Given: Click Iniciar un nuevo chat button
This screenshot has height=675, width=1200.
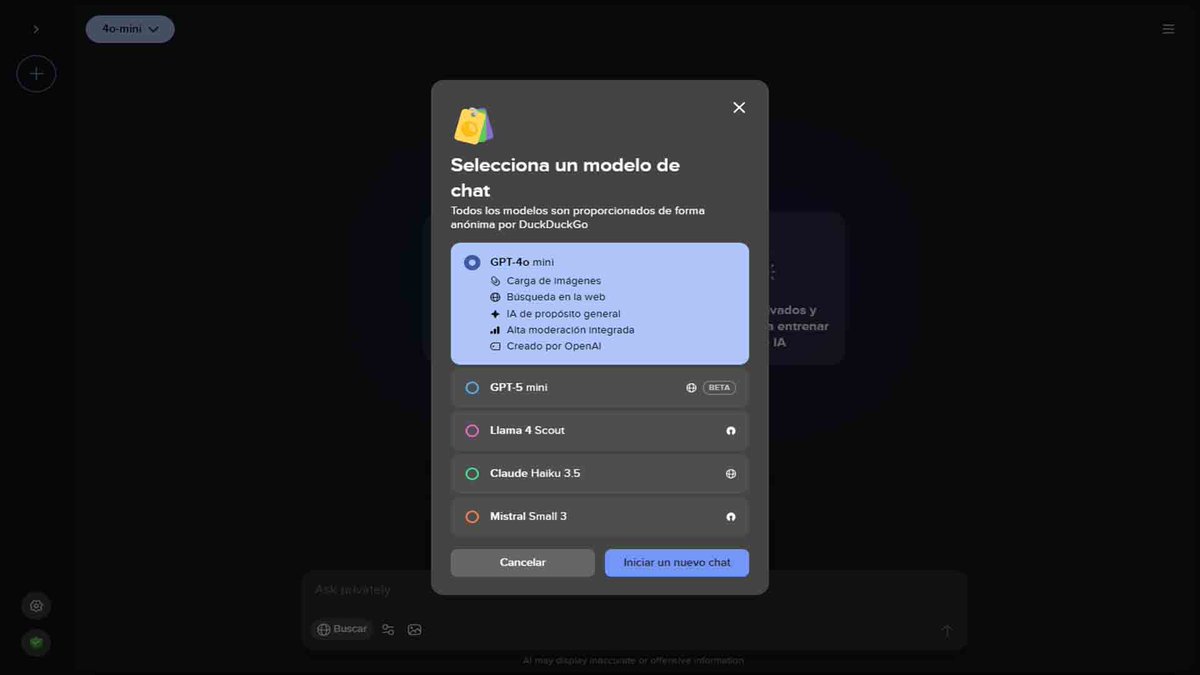Looking at the screenshot, I should [677, 562].
